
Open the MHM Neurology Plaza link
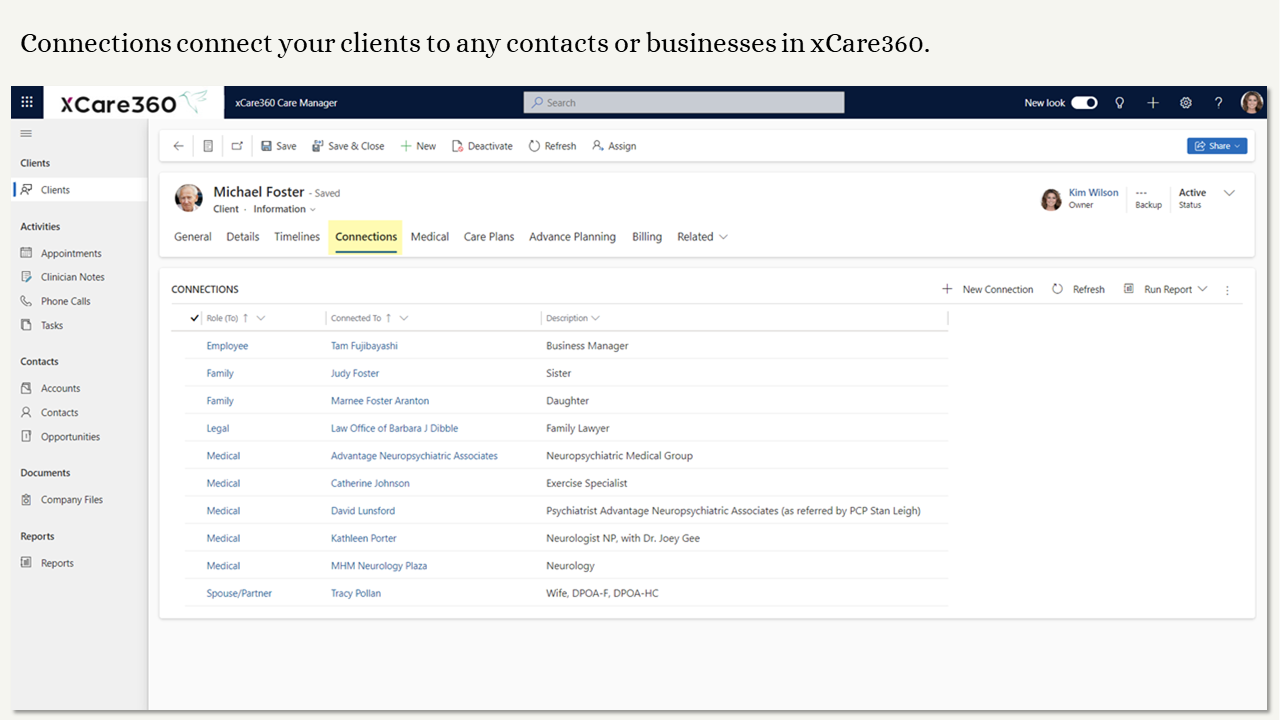pos(379,566)
